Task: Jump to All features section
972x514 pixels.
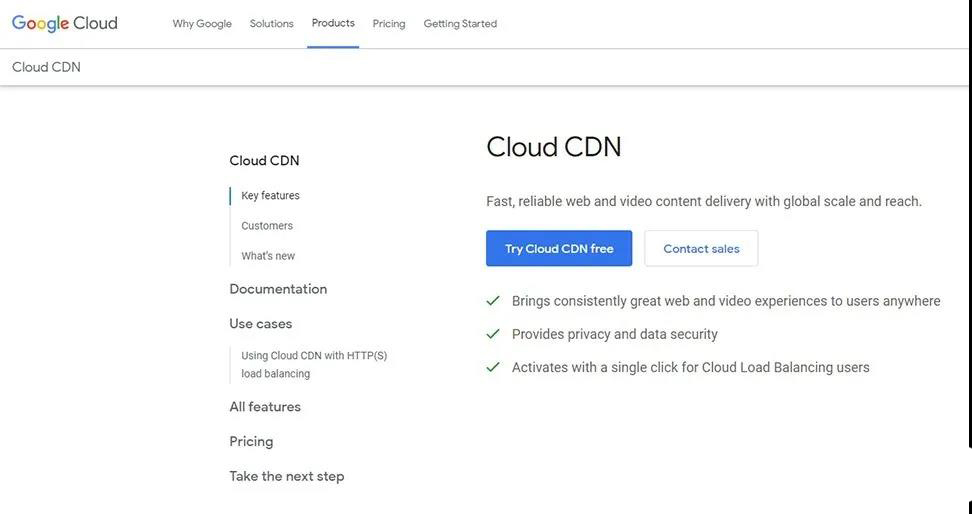Action: (x=265, y=407)
